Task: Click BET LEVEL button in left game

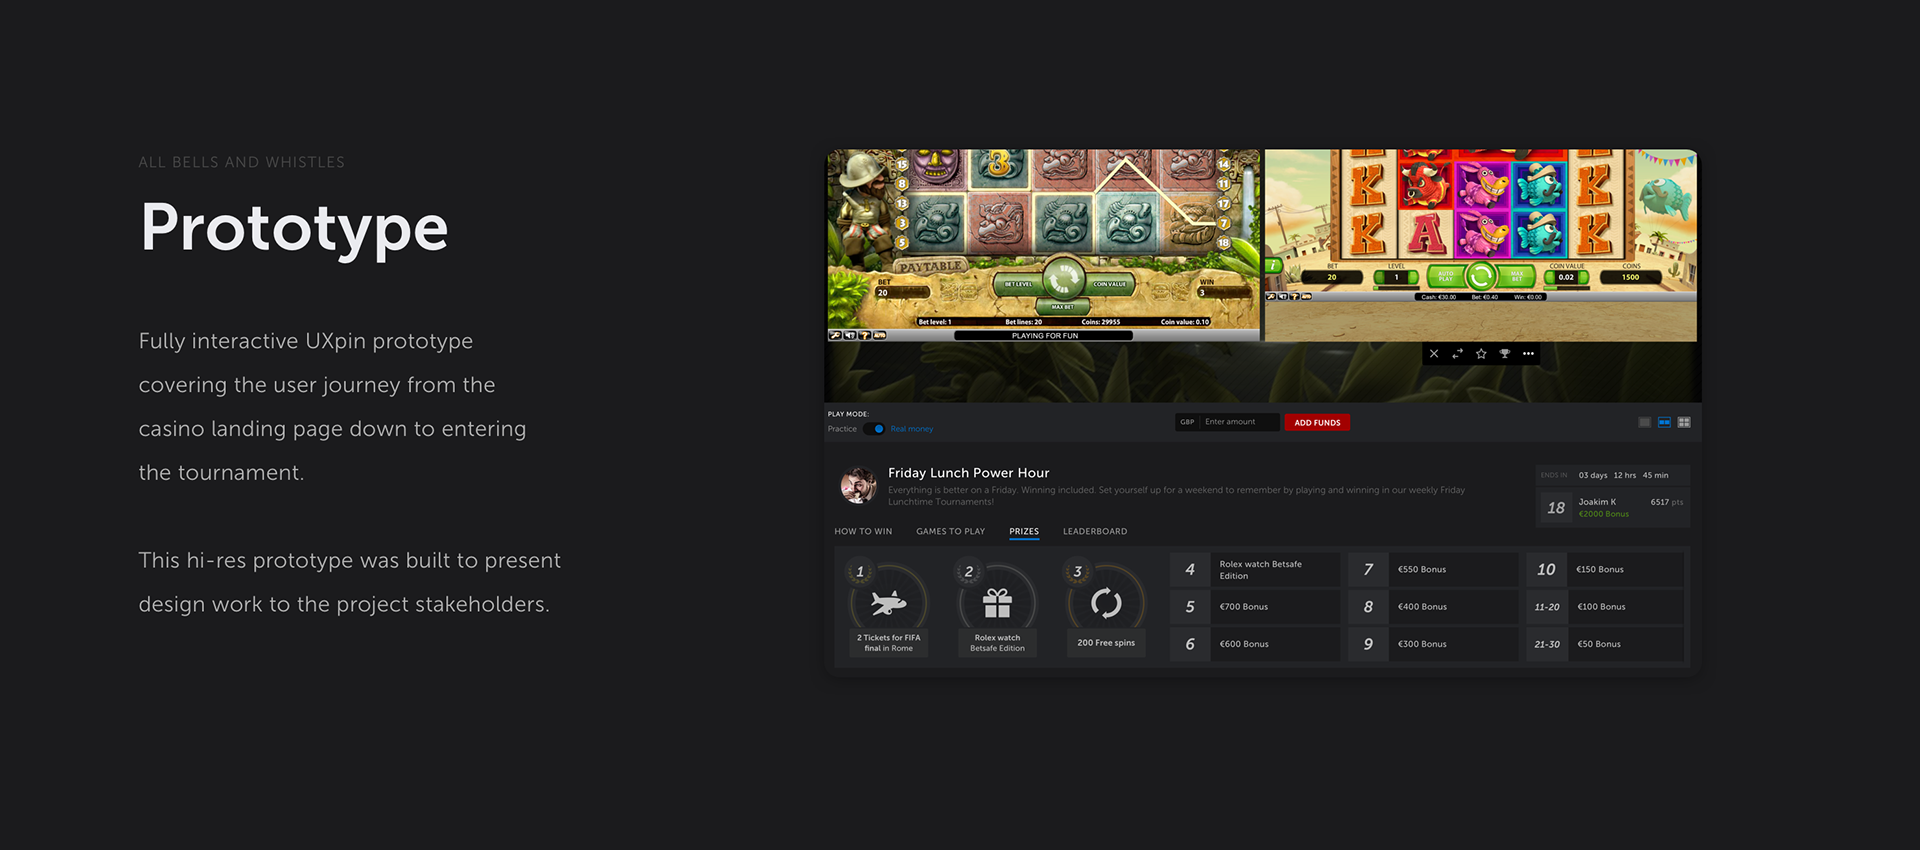Action: 1018,284
